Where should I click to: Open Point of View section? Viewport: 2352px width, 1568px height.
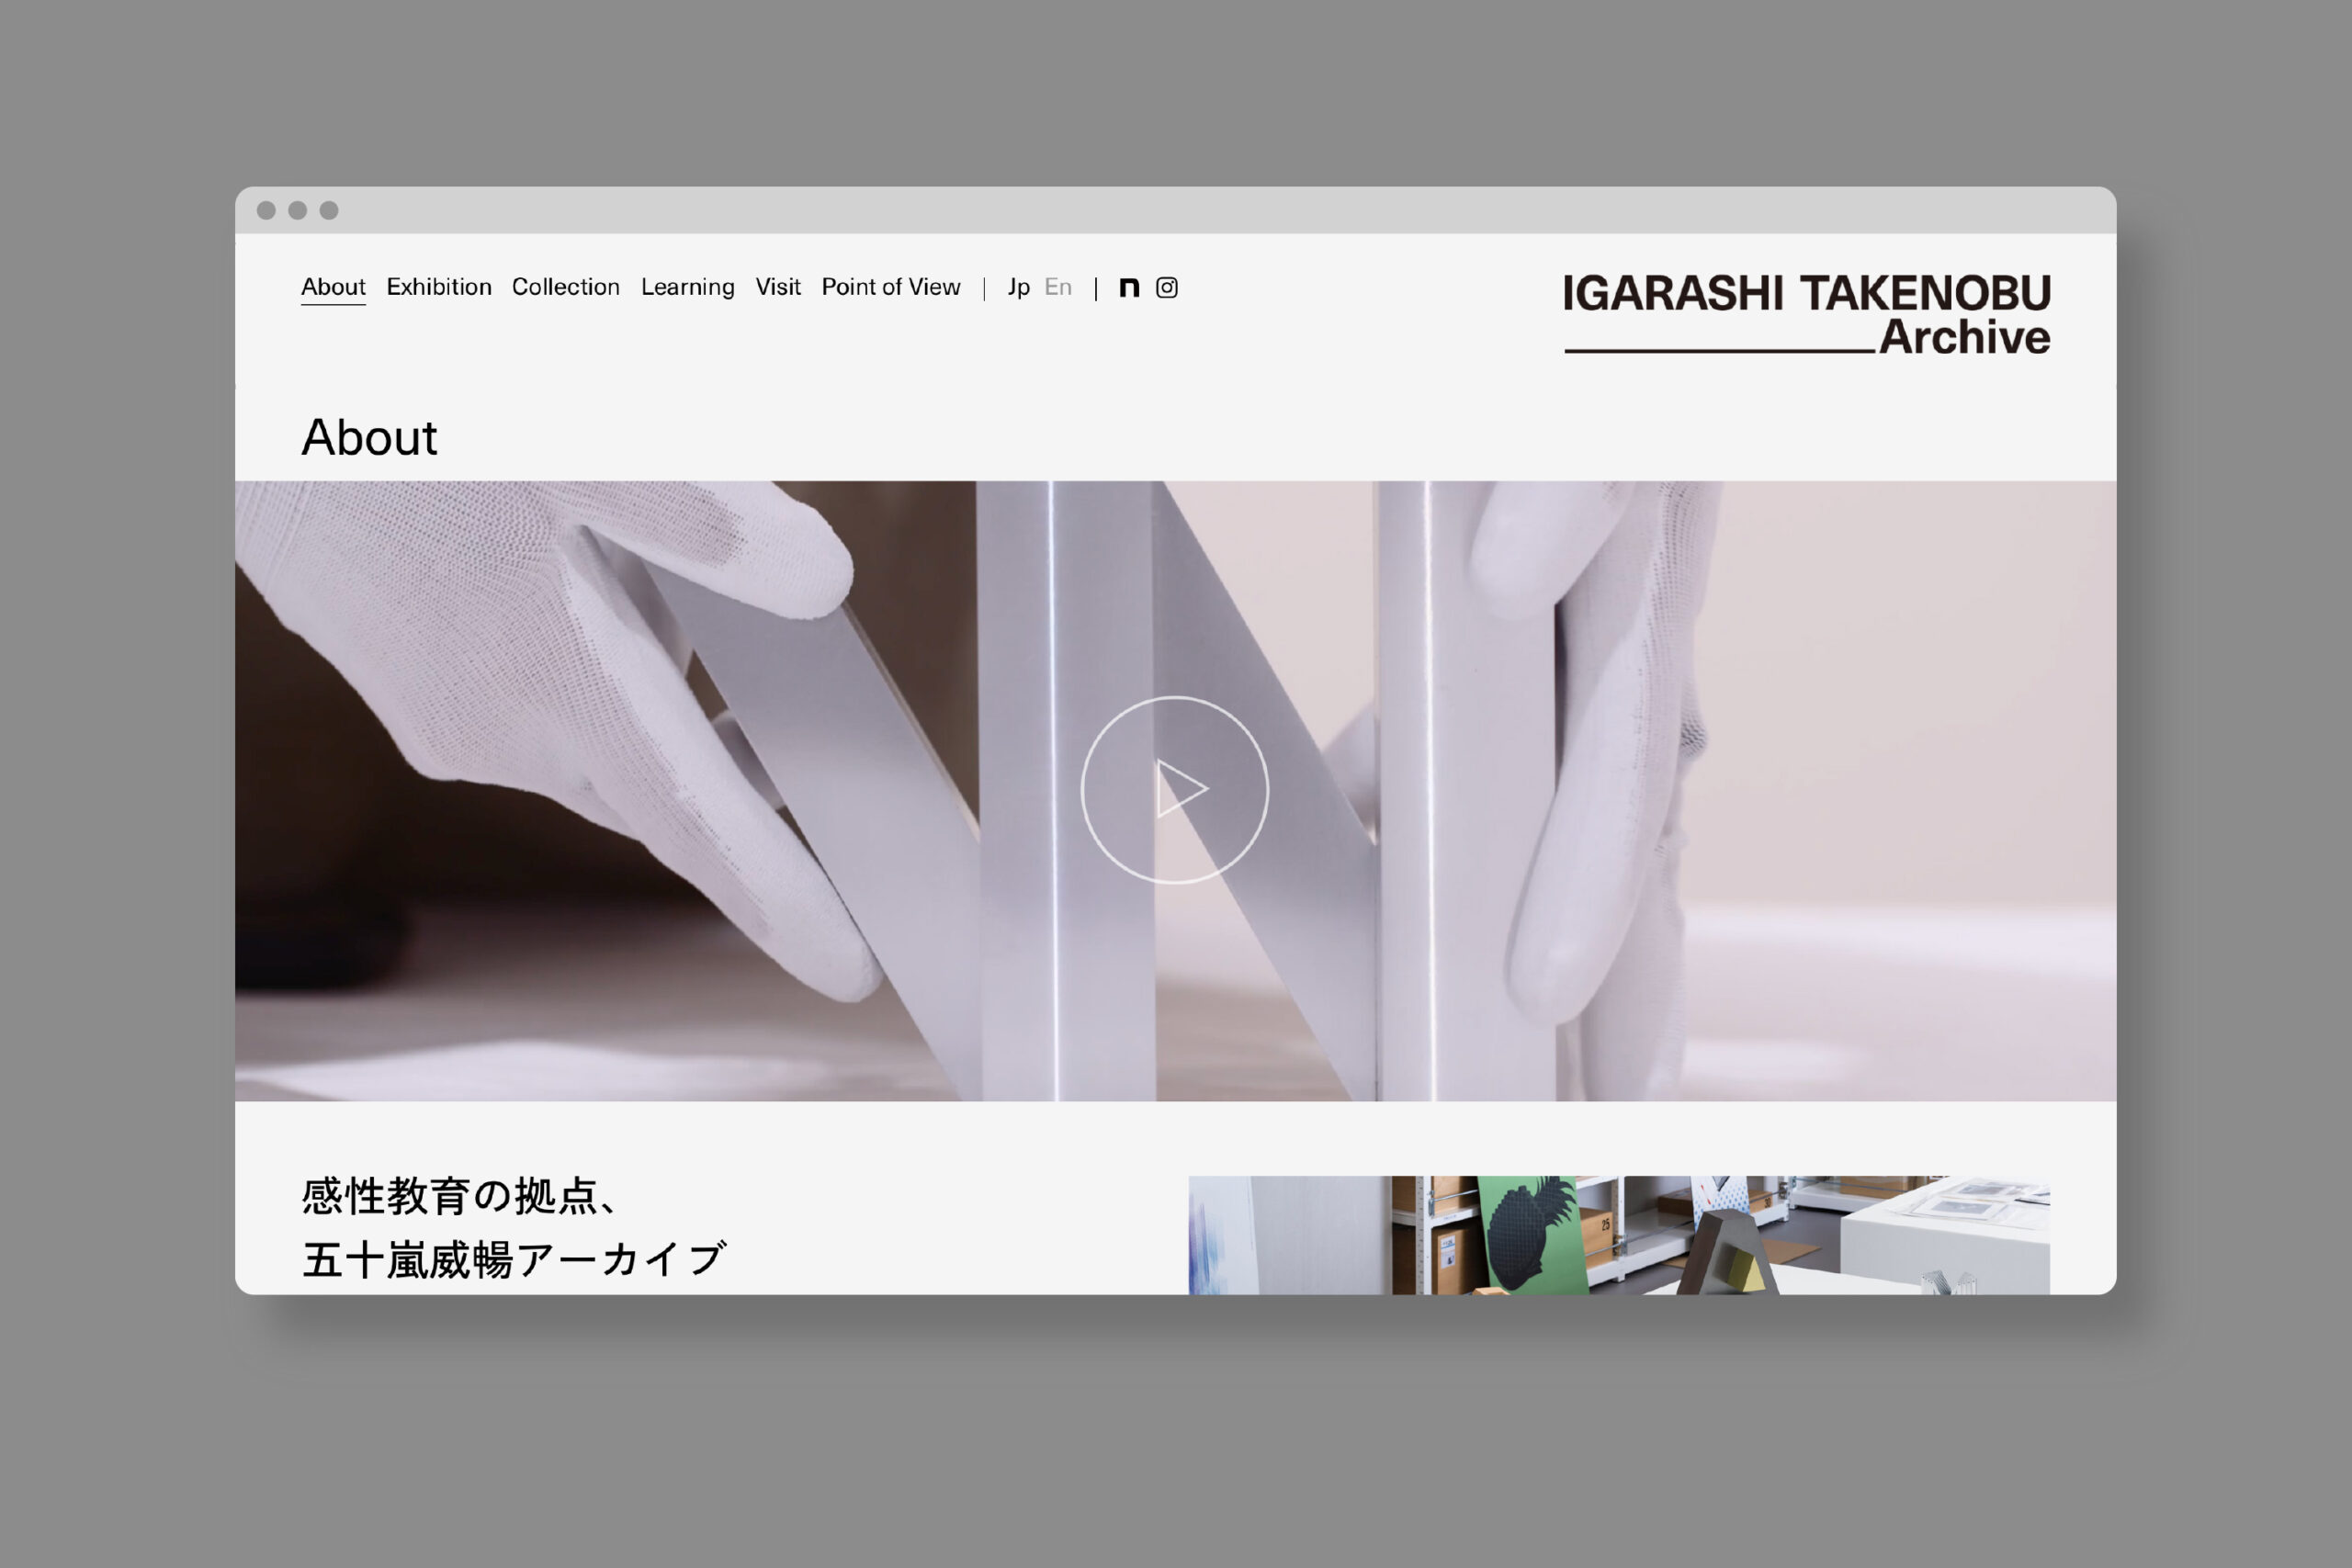891,287
